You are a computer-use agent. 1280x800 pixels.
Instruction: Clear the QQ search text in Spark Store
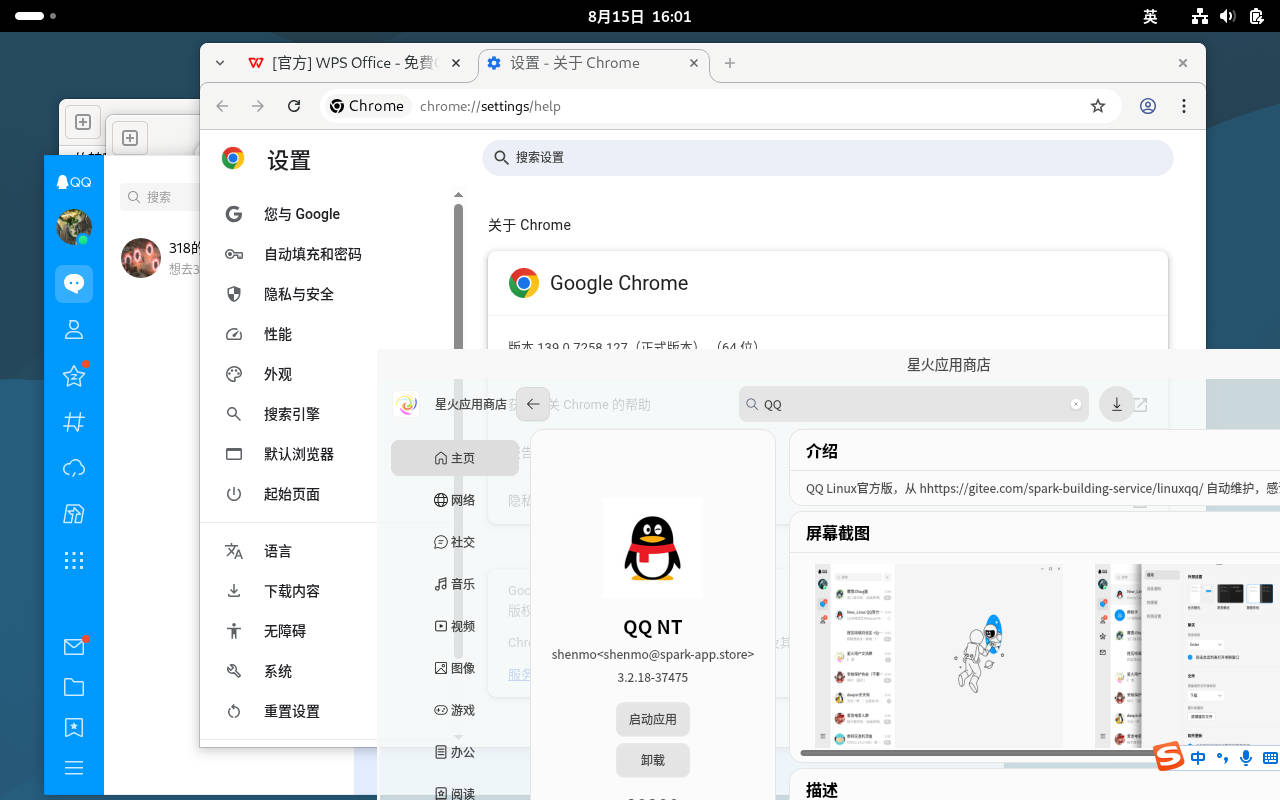(x=1076, y=404)
